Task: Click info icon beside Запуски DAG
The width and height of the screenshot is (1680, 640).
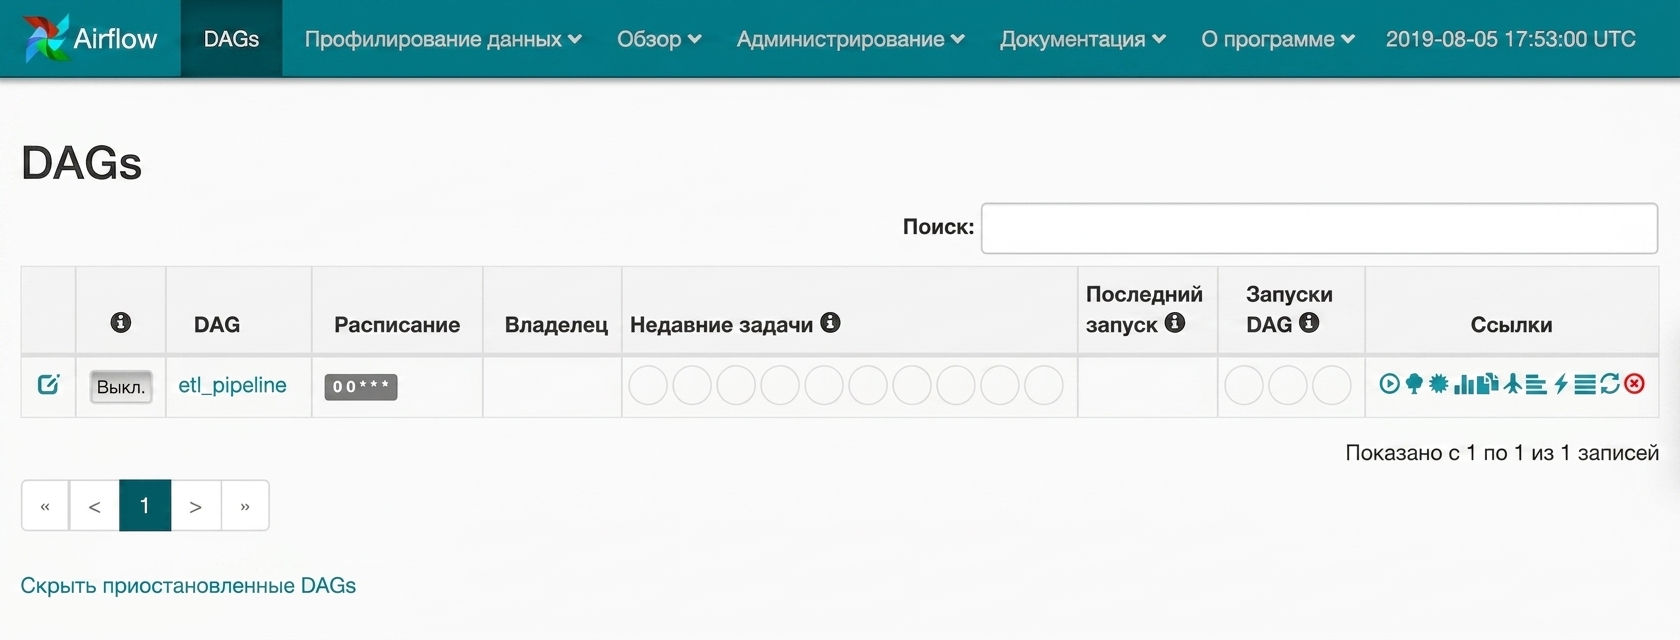Action: pos(1309,322)
